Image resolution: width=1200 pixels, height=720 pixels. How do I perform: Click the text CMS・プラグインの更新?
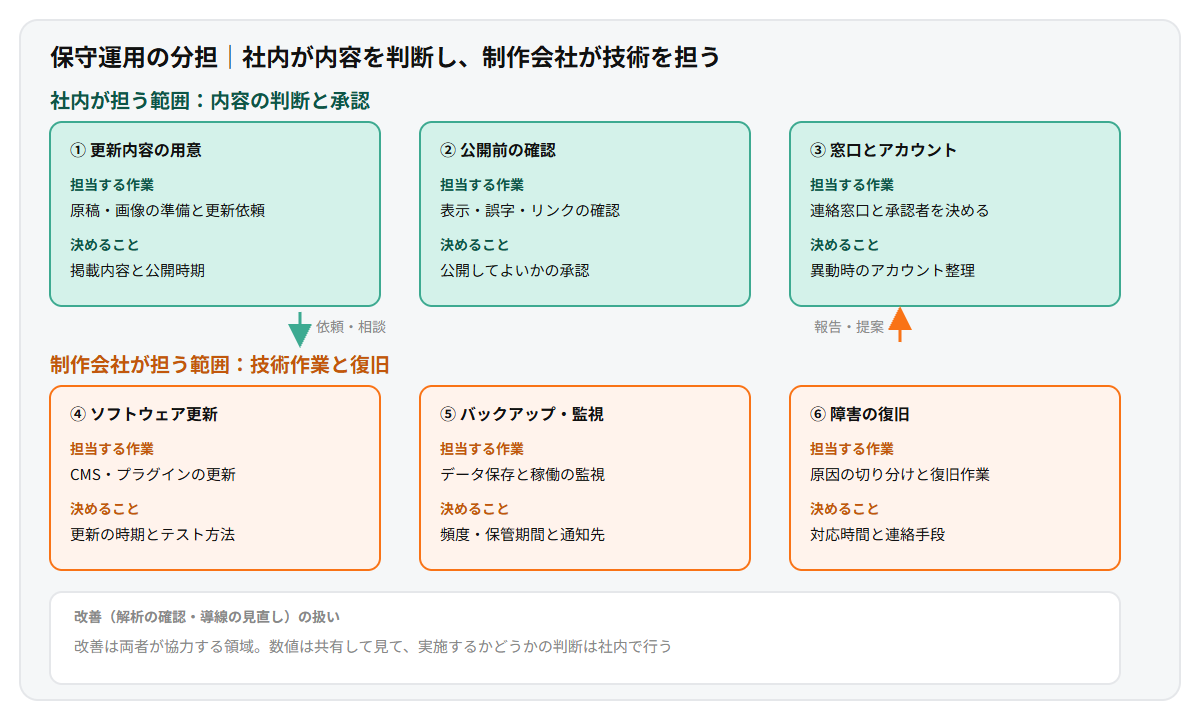coord(153,475)
